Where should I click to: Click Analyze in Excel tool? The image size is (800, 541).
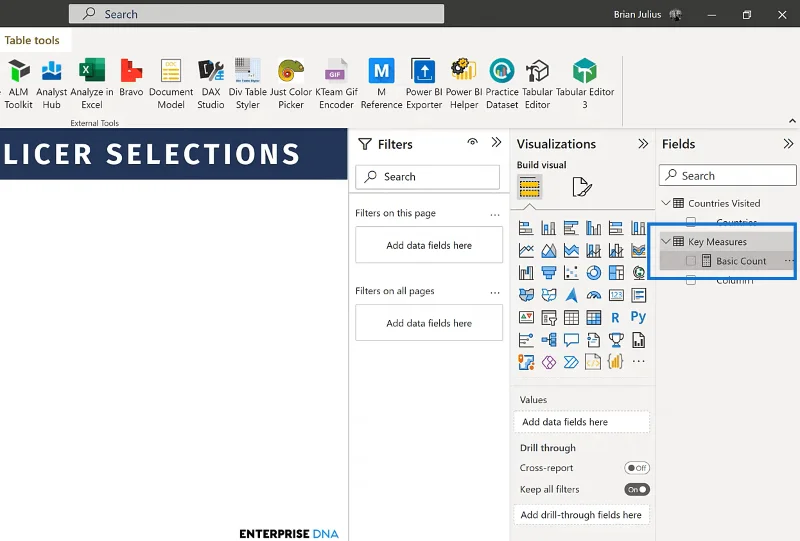(92, 84)
